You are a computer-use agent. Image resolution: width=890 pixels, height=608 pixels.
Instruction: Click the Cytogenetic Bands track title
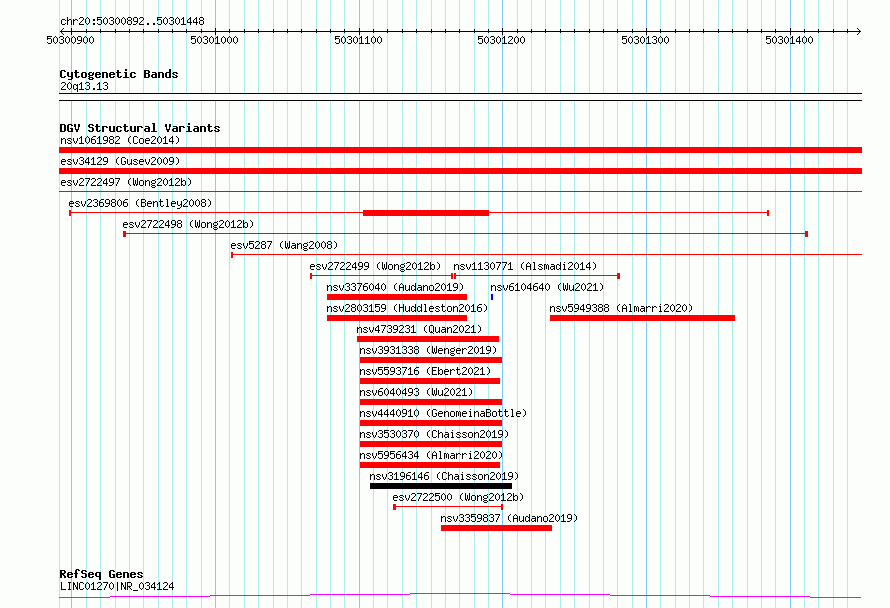[x=119, y=74]
